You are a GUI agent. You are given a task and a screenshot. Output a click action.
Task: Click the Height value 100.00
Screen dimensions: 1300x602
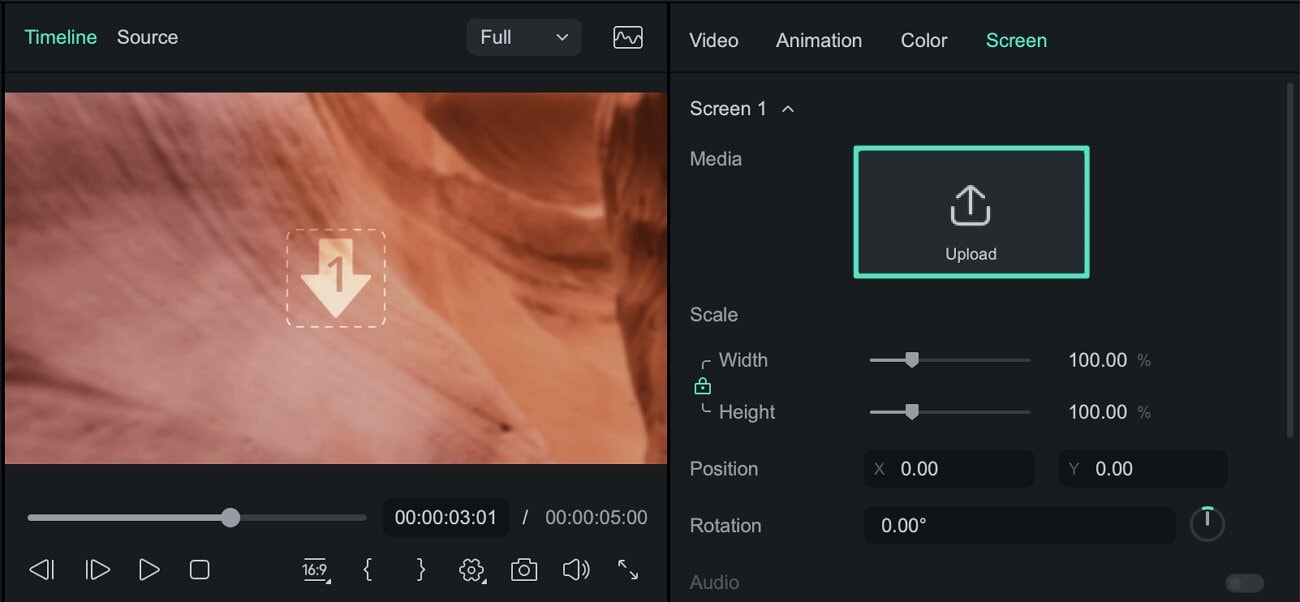pos(1097,412)
